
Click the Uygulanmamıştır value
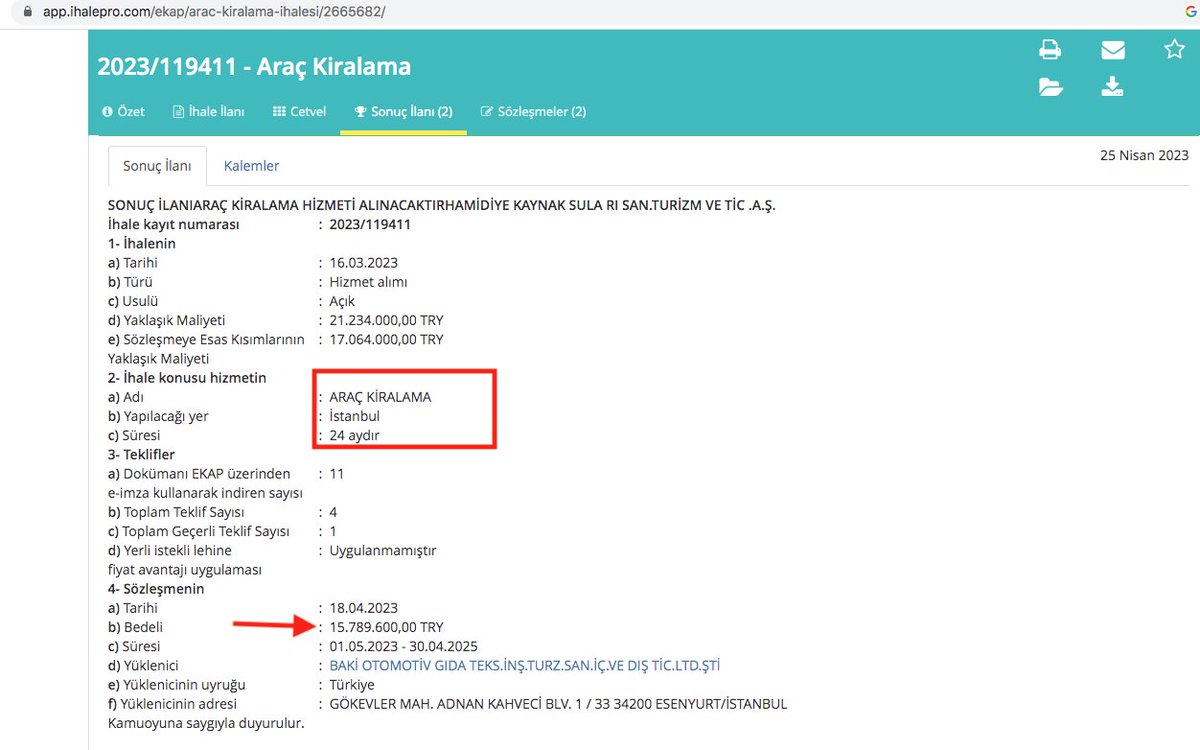382,550
